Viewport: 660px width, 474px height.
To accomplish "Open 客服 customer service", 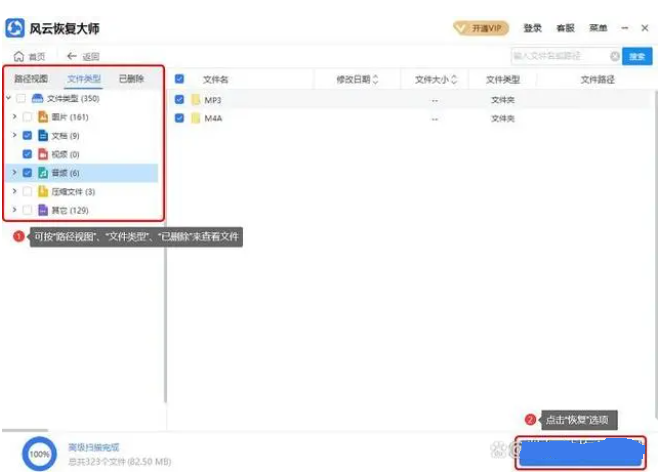I will click(x=565, y=28).
